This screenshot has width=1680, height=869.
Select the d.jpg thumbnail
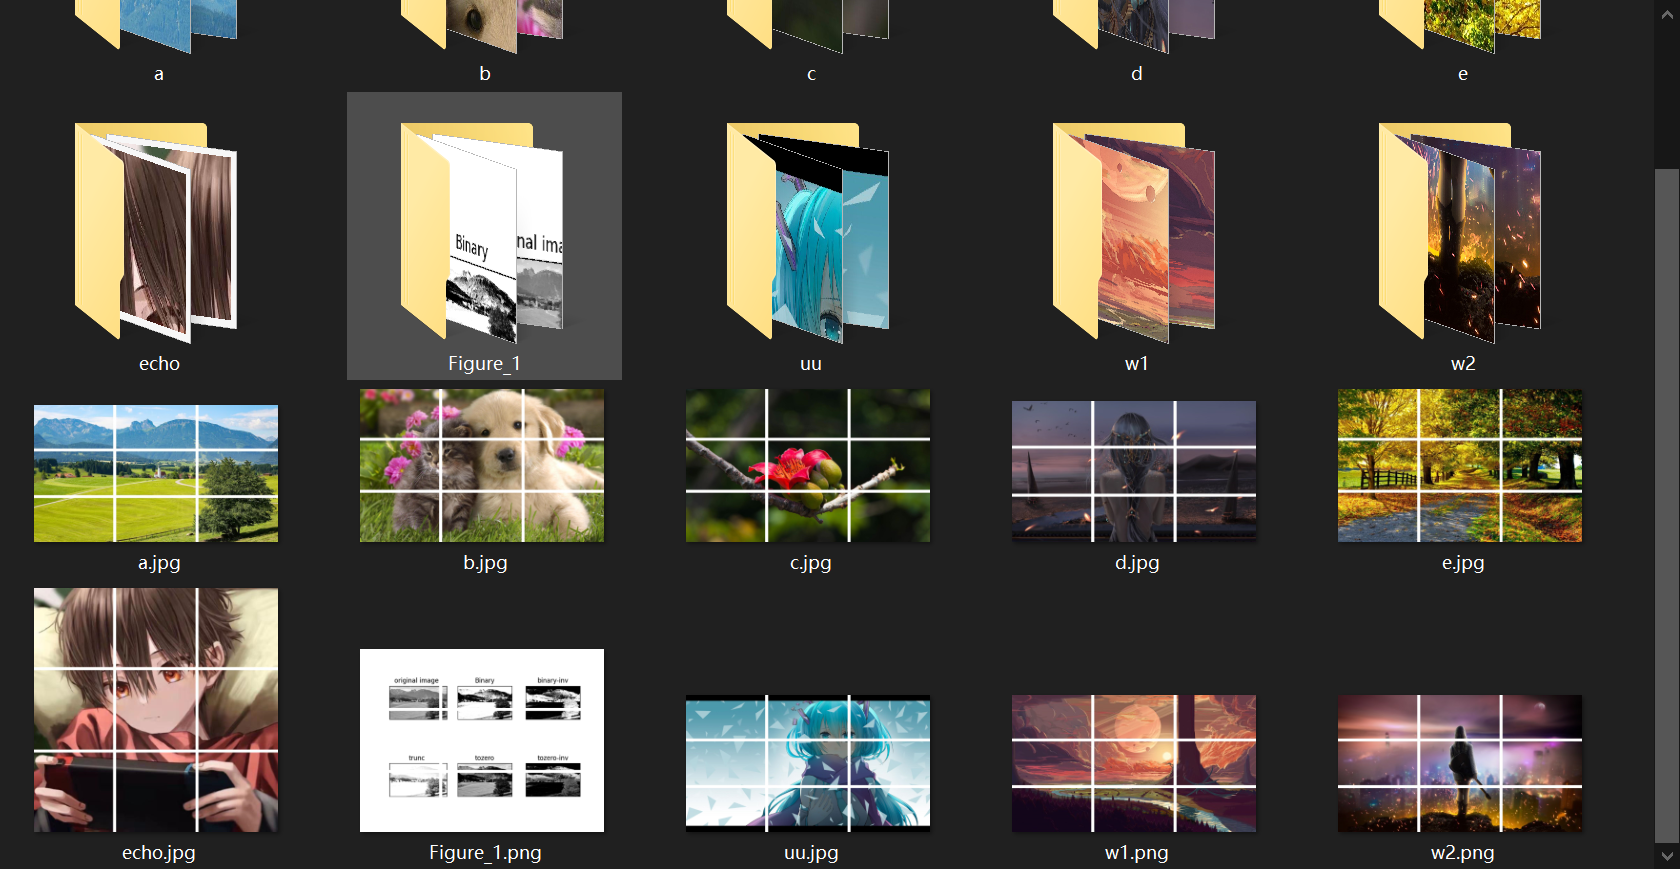[1134, 471]
